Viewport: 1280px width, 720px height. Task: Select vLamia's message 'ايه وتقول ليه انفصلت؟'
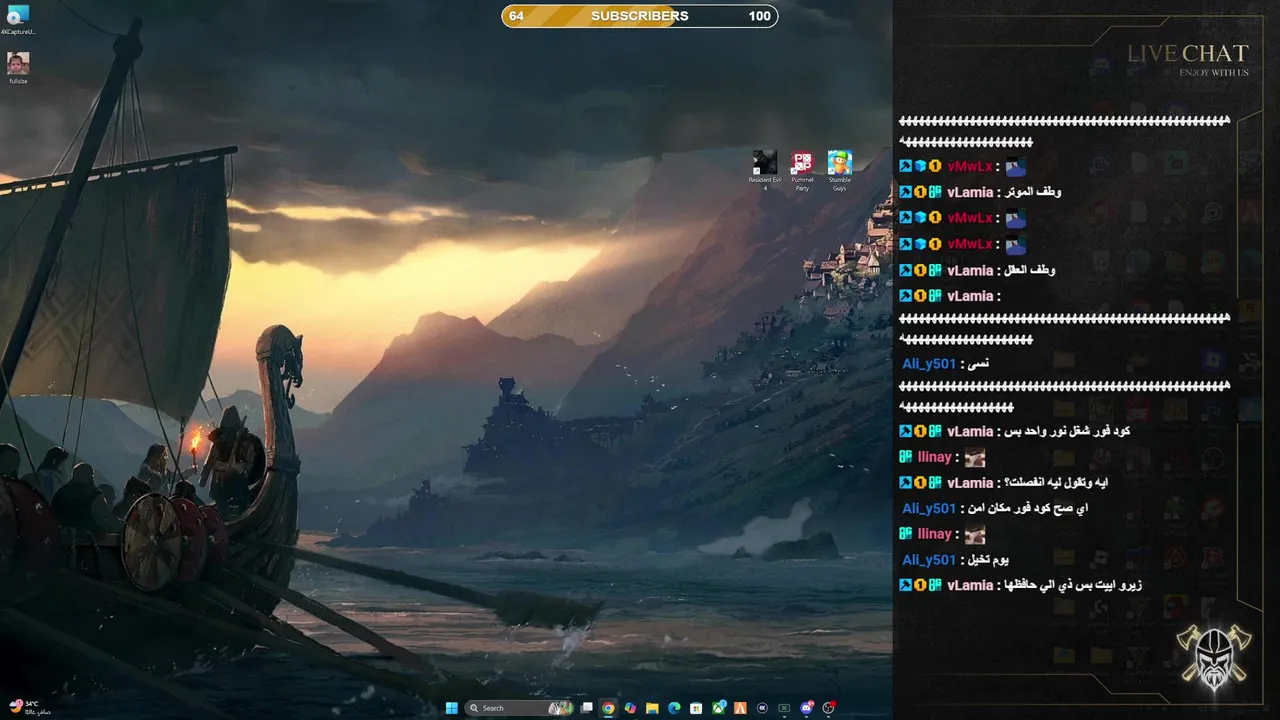(x=1055, y=482)
